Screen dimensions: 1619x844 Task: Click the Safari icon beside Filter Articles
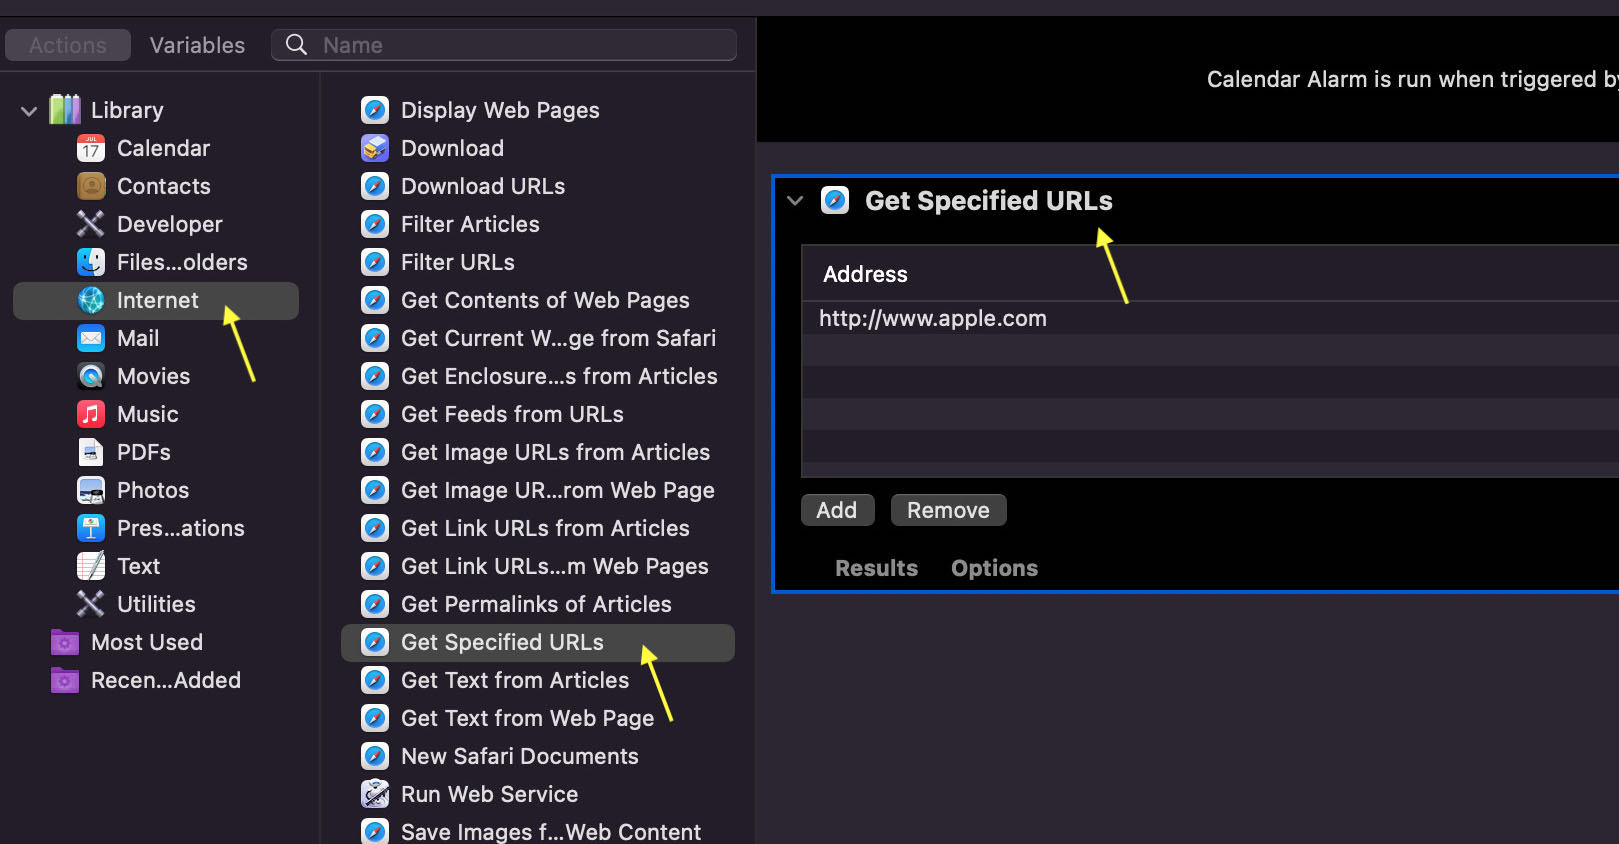[x=375, y=224]
